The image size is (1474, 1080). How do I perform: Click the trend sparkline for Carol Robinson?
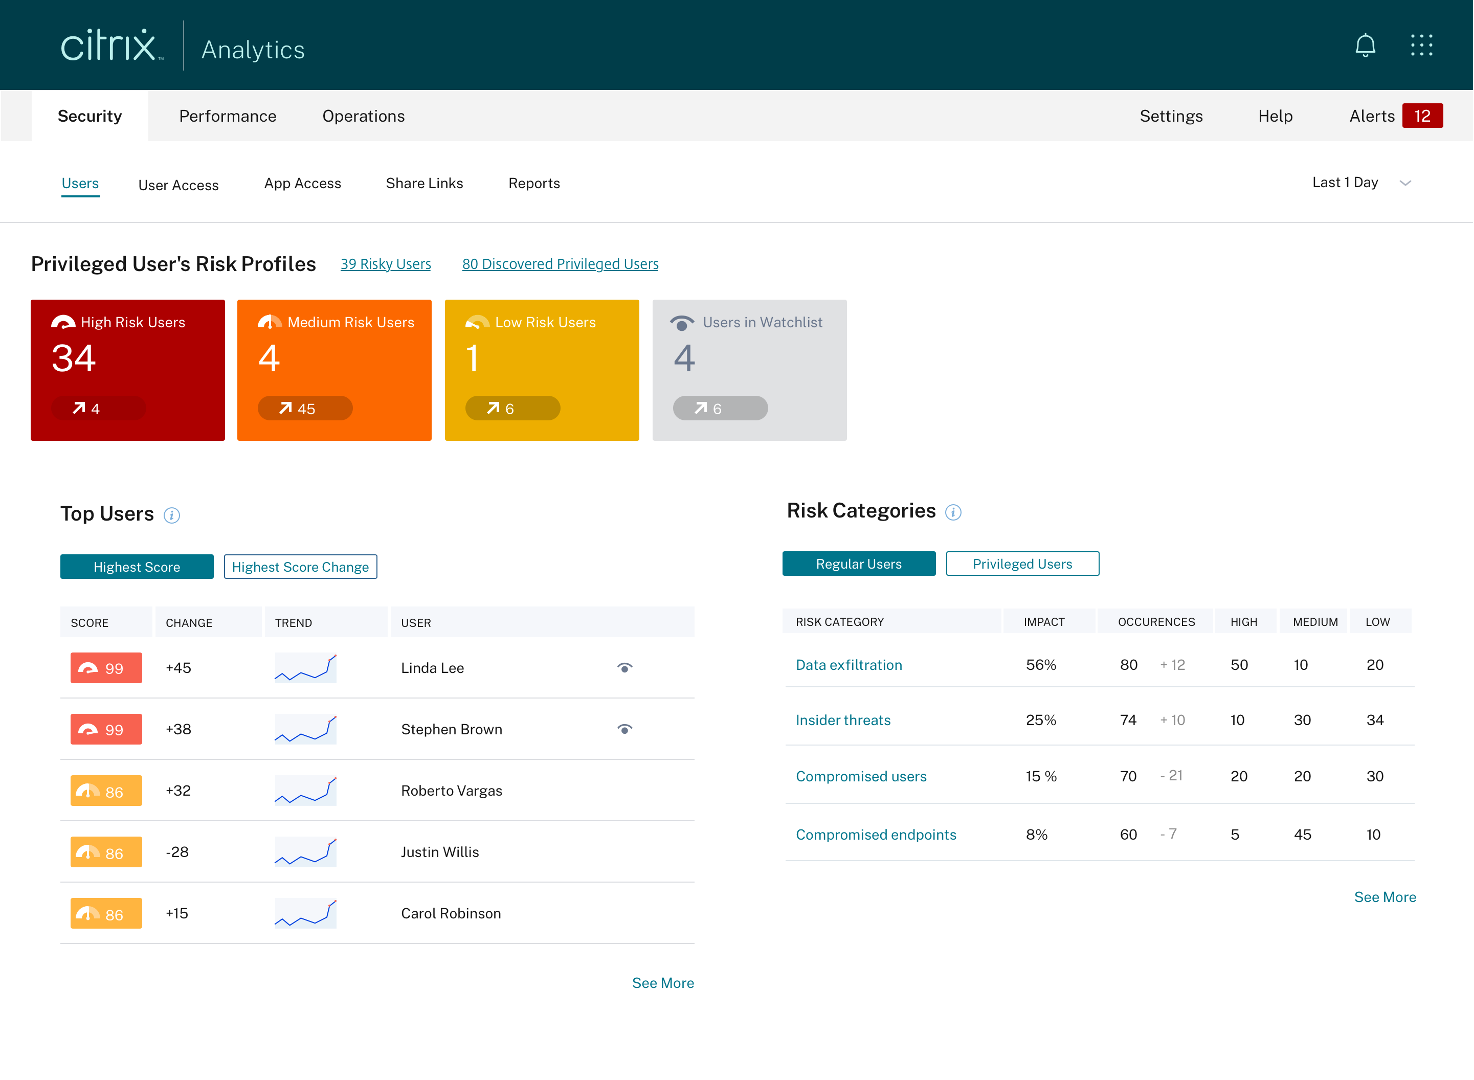[x=306, y=913]
